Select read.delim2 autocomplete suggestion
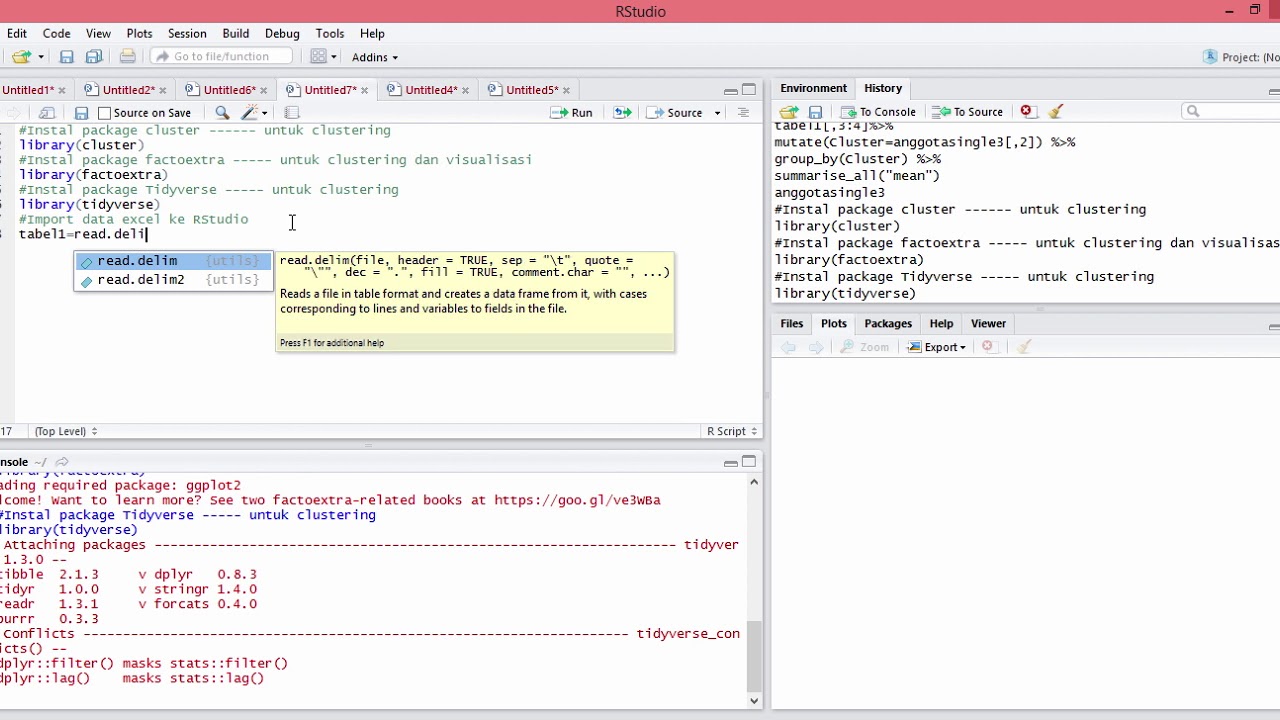1280x720 pixels. 172,280
